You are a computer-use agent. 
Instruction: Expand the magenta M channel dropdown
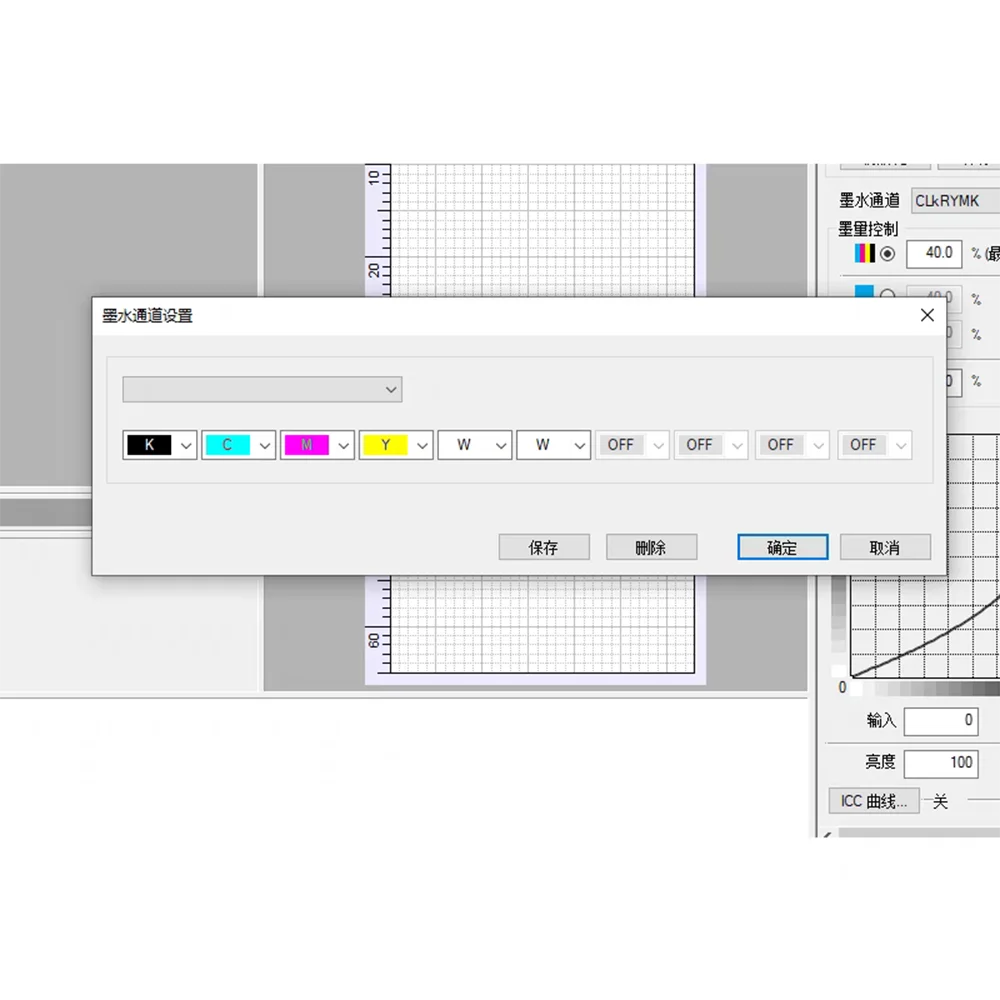point(344,446)
